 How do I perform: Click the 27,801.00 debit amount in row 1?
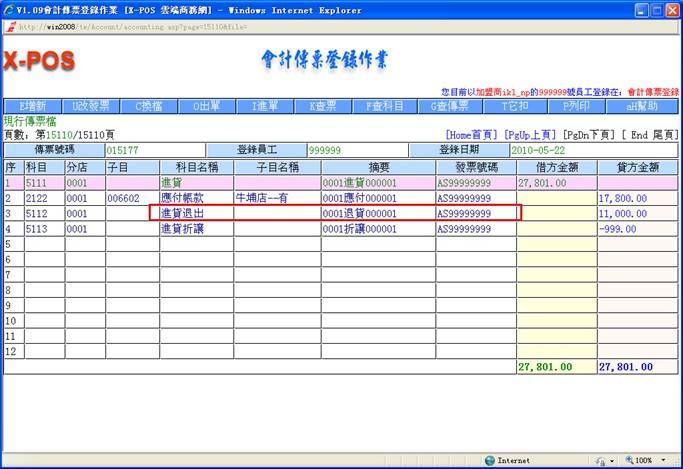556,183
